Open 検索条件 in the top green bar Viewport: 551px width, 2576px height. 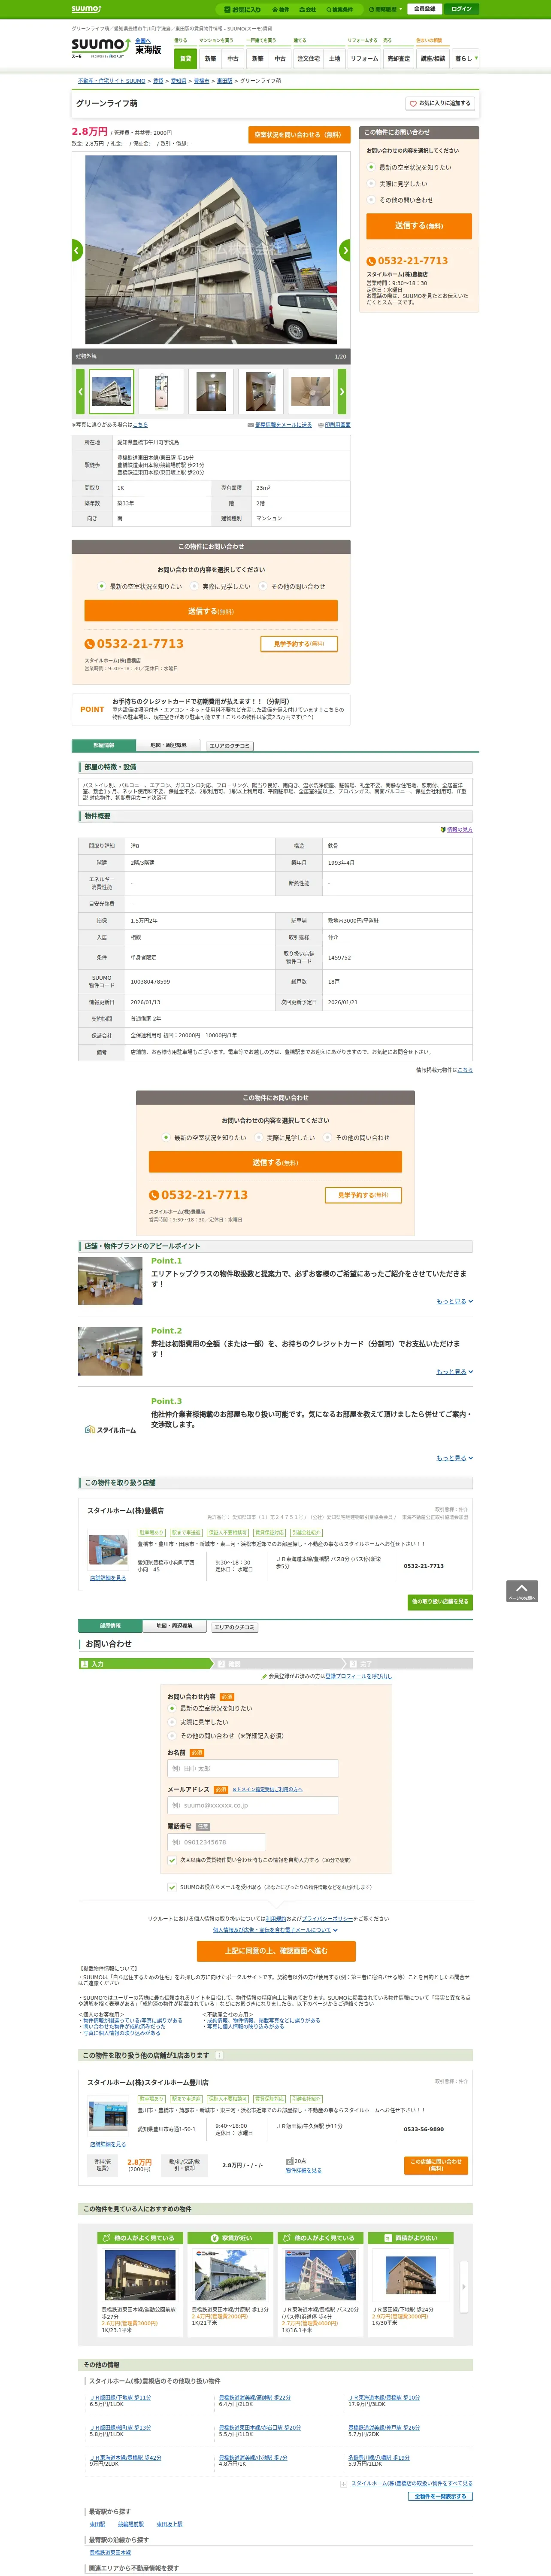click(x=339, y=9)
